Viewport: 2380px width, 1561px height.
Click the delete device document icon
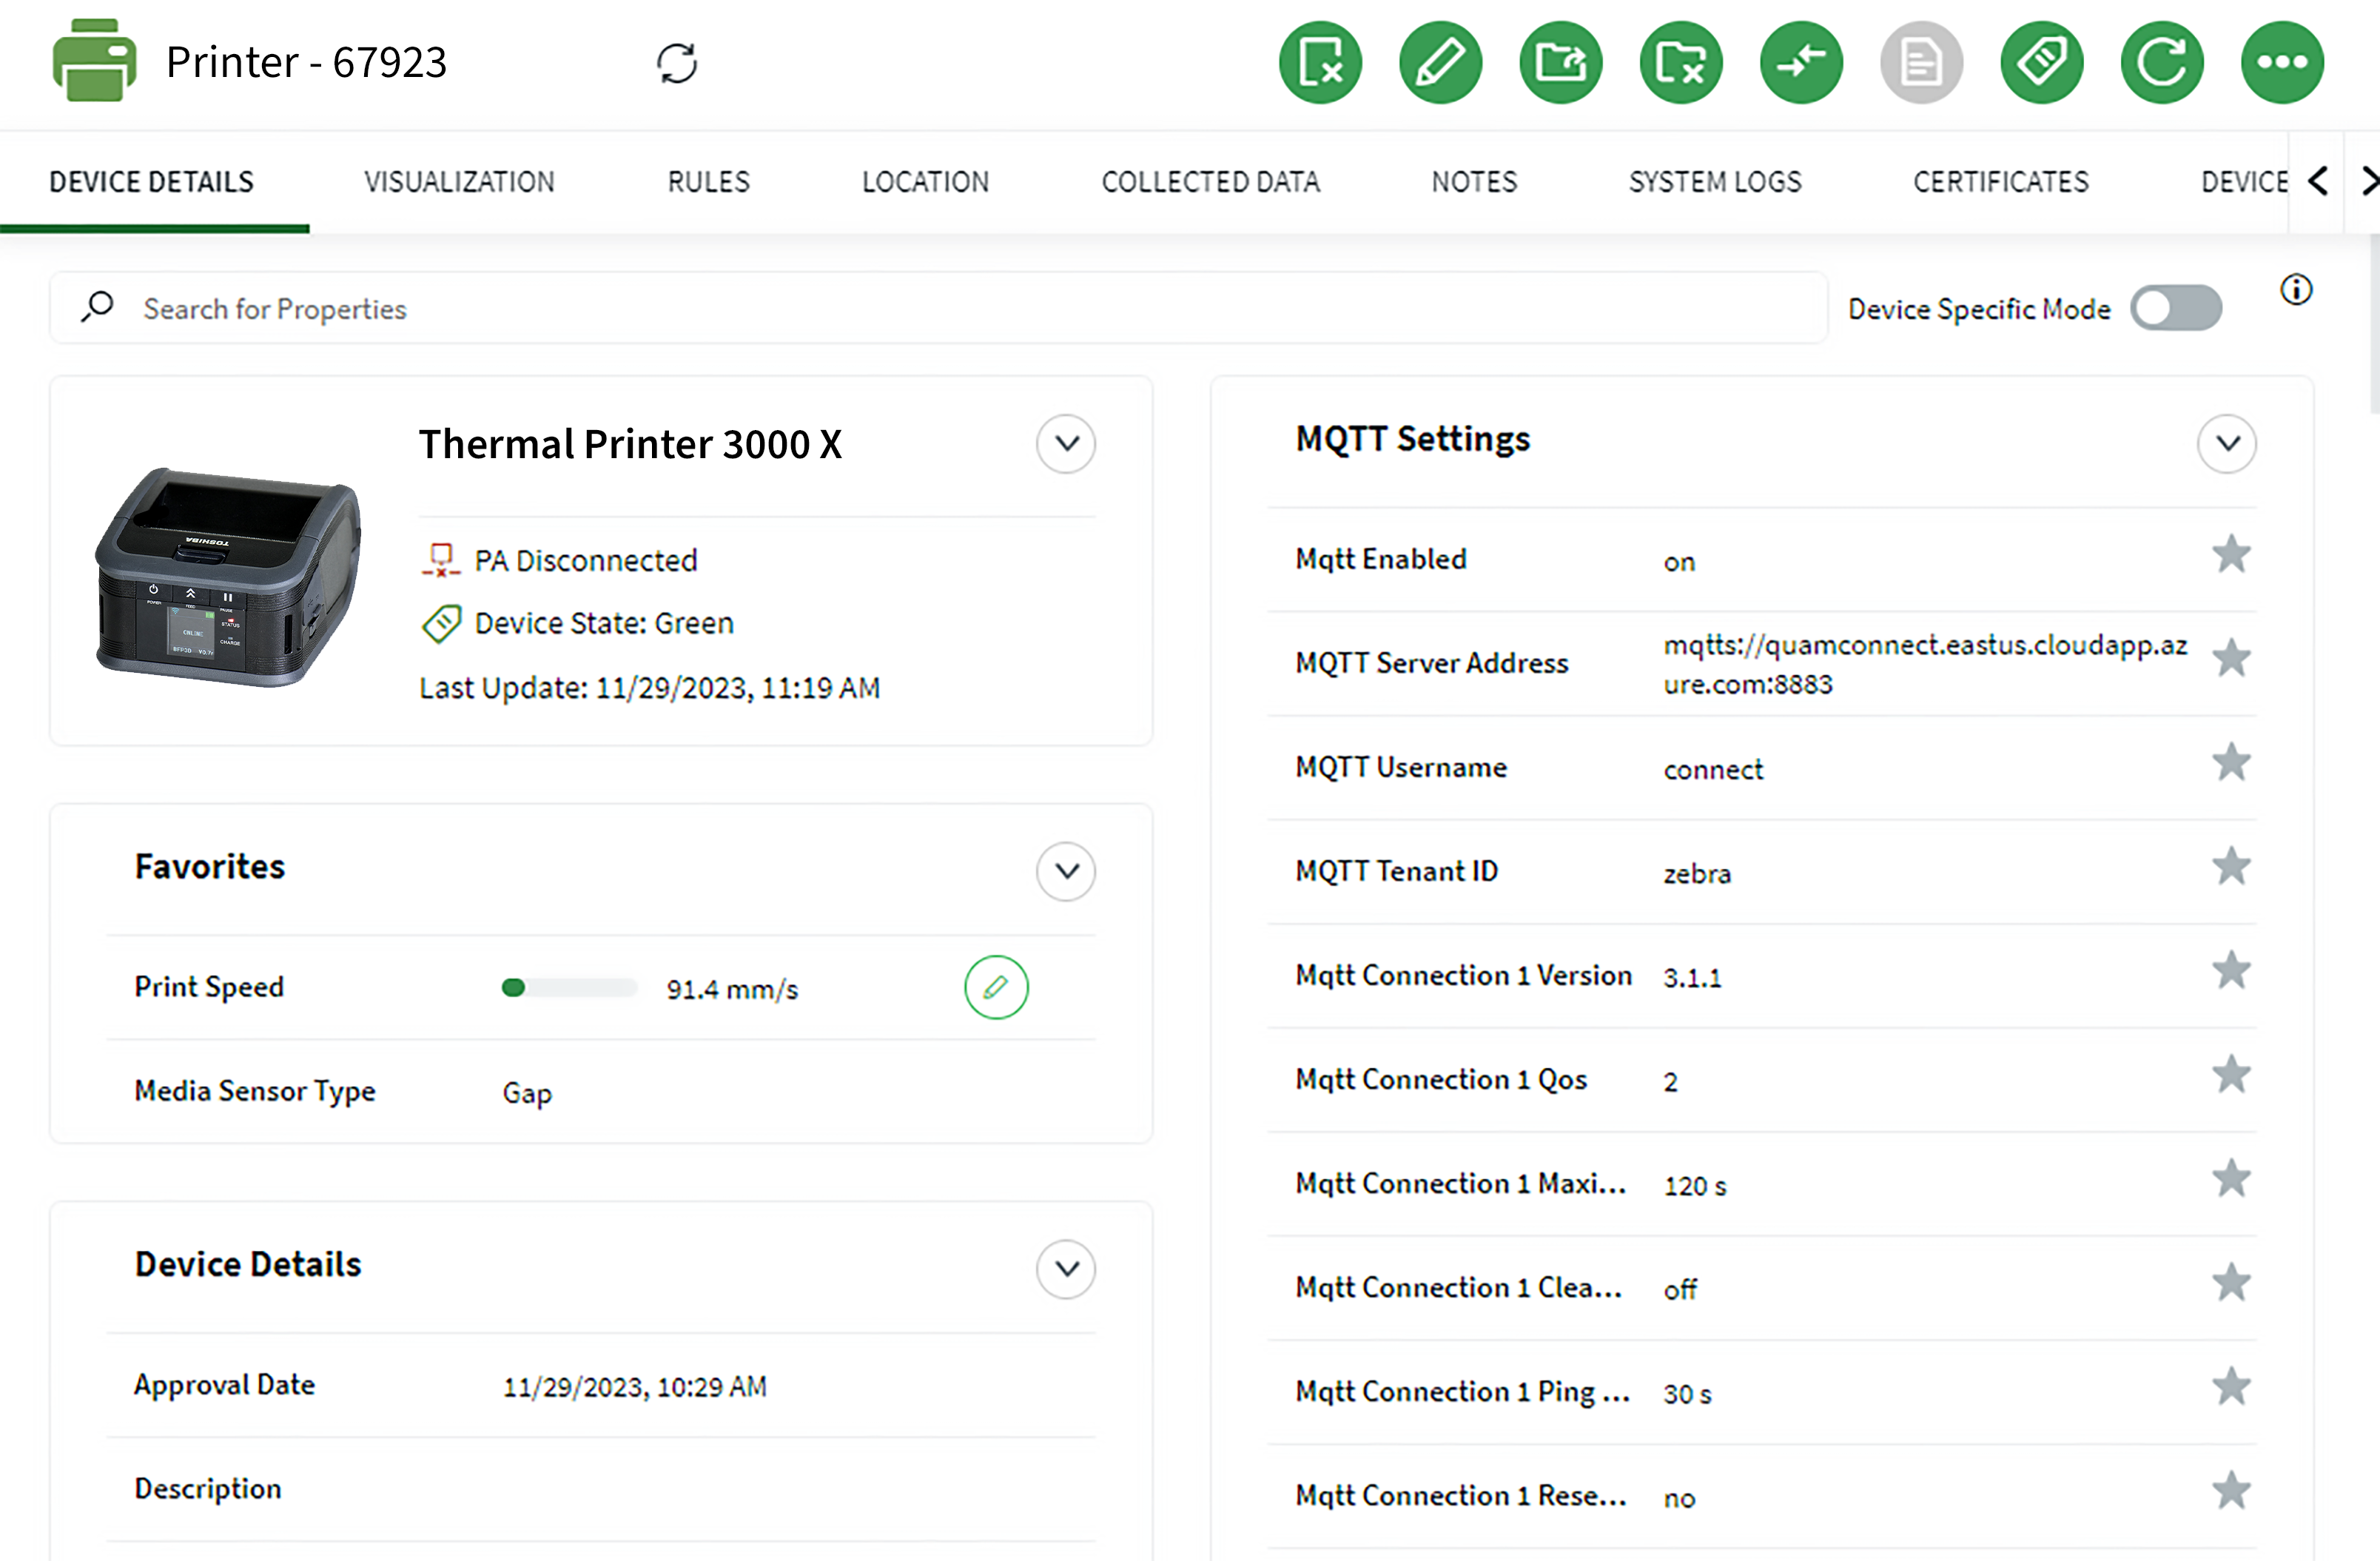coord(1320,62)
